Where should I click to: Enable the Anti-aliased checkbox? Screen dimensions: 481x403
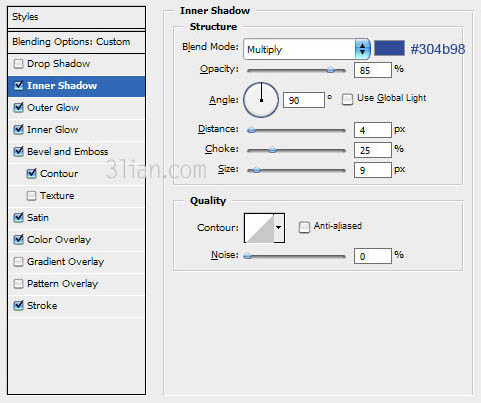point(304,227)
